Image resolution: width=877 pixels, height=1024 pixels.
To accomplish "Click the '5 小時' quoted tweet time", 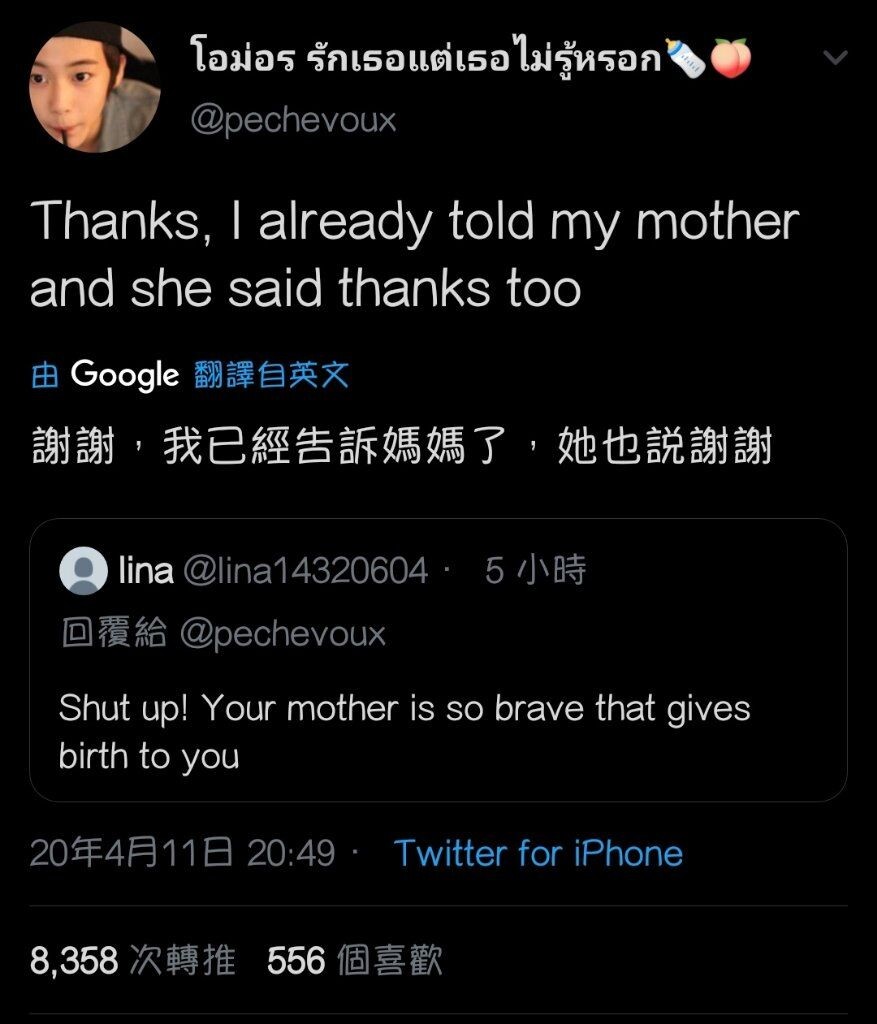I will pos(535,571).
